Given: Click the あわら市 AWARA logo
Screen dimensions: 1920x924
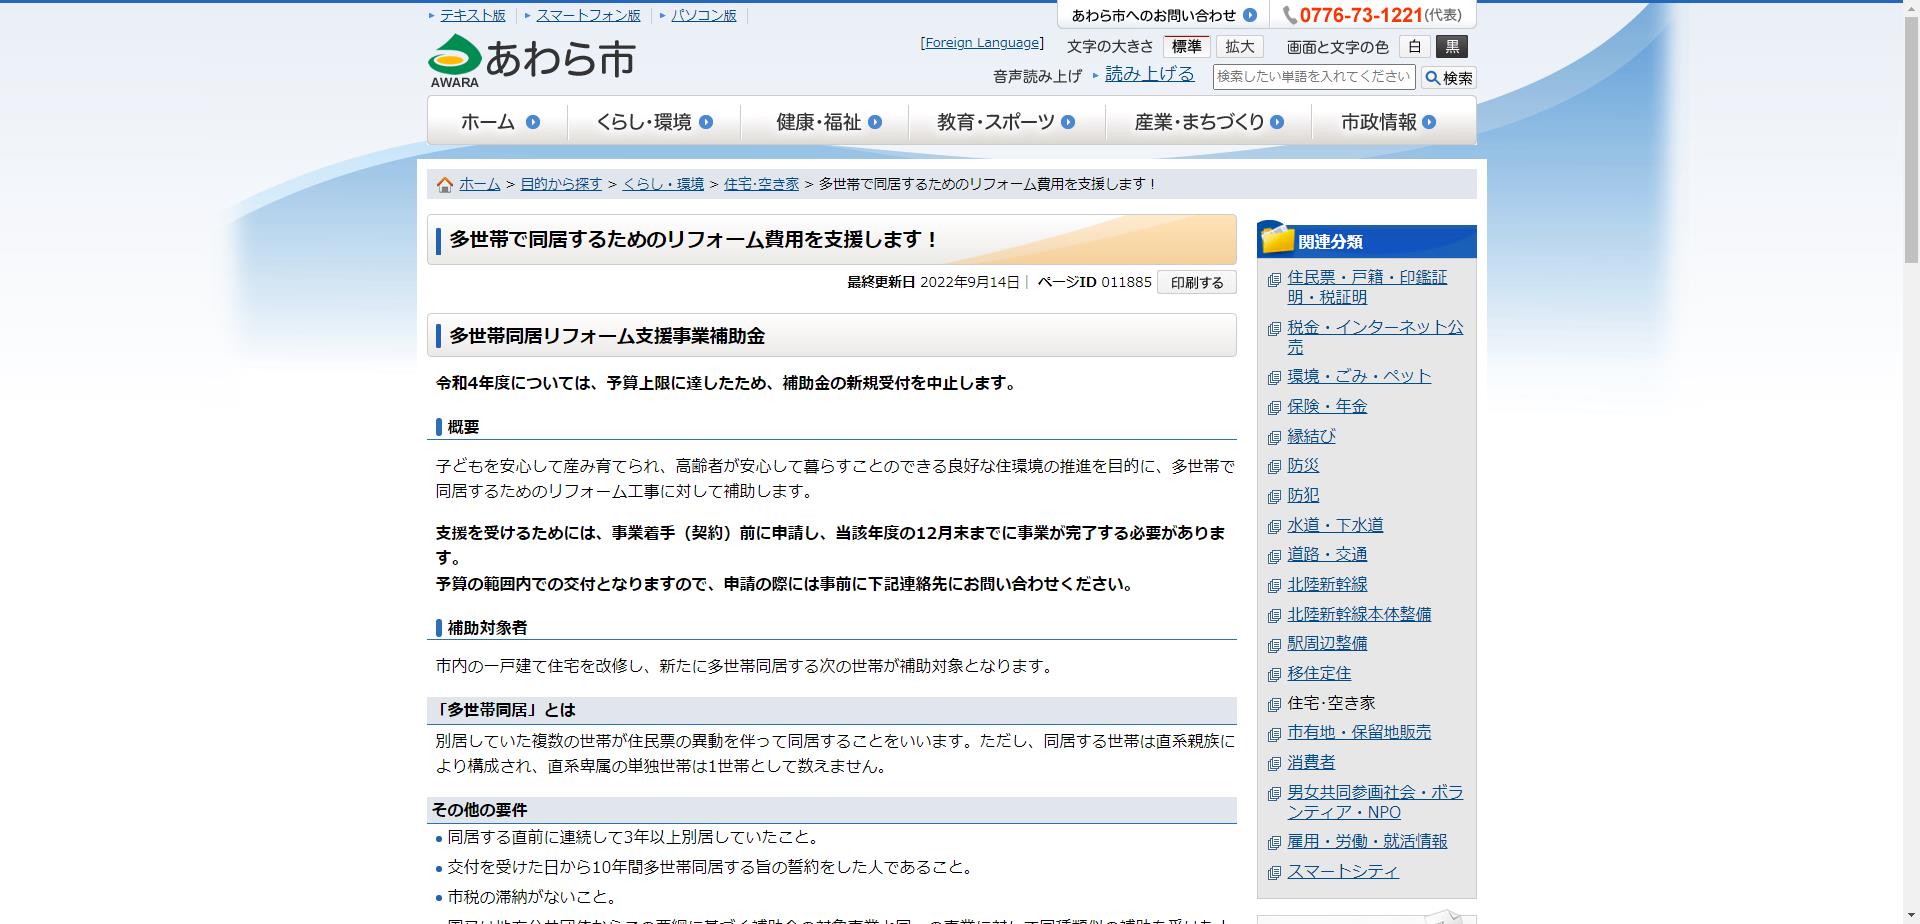Looking at the screenshot, I should click(x=531, y=61).
